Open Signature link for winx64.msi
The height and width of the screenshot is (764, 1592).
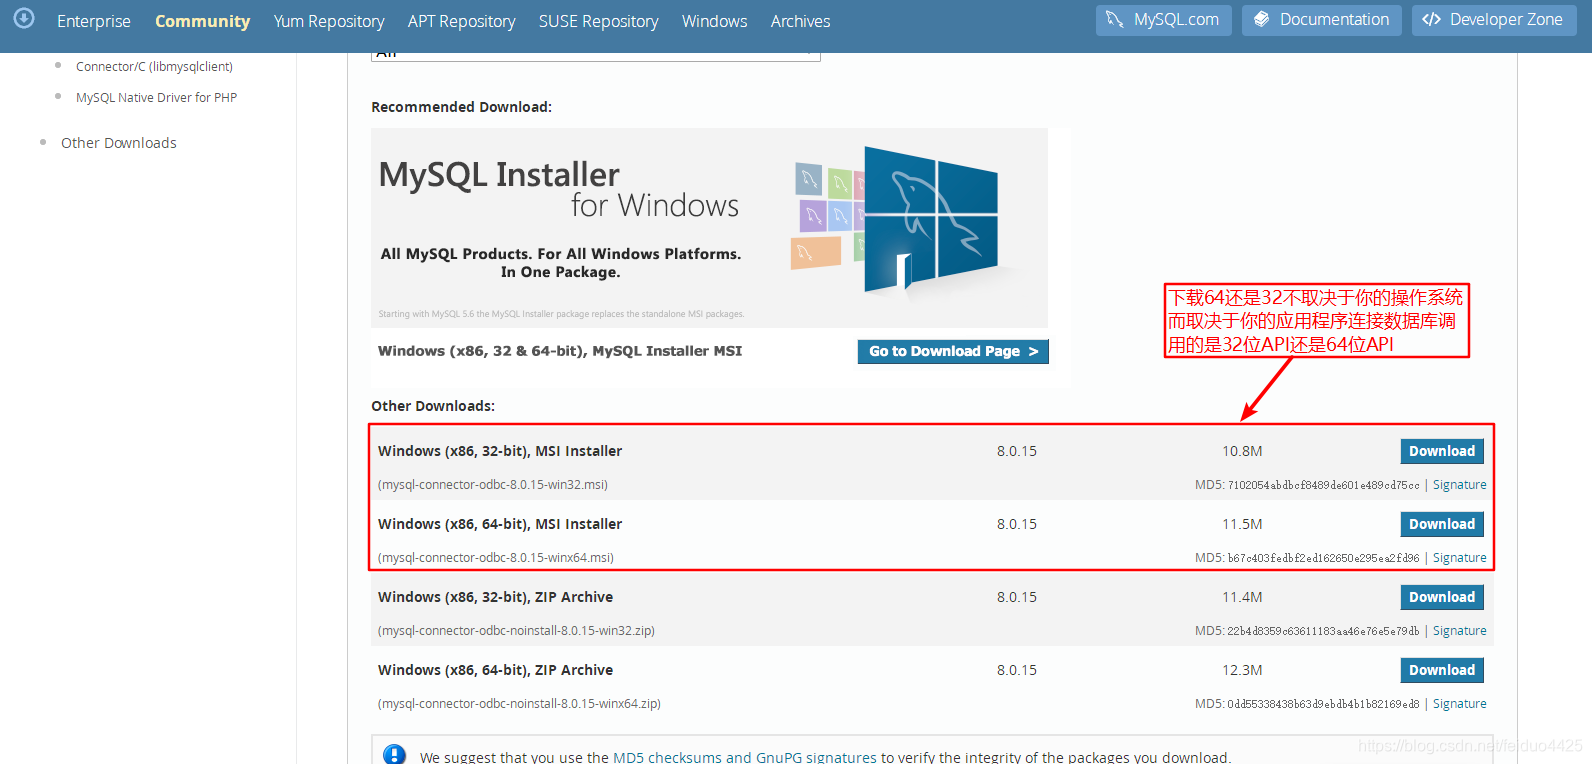click(1460, 558)
